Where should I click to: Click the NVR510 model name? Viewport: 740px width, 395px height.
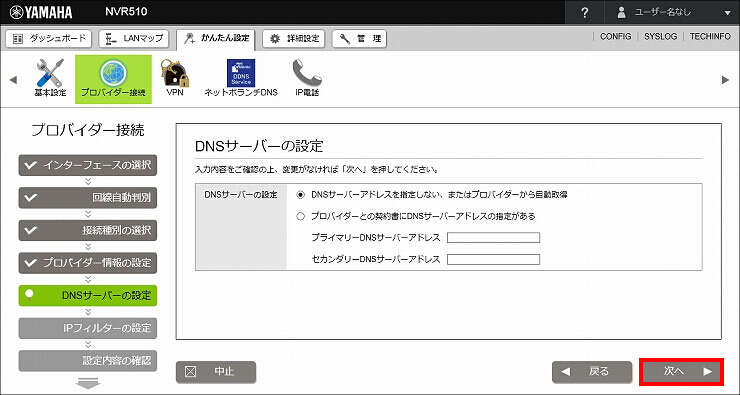(126, 12)
